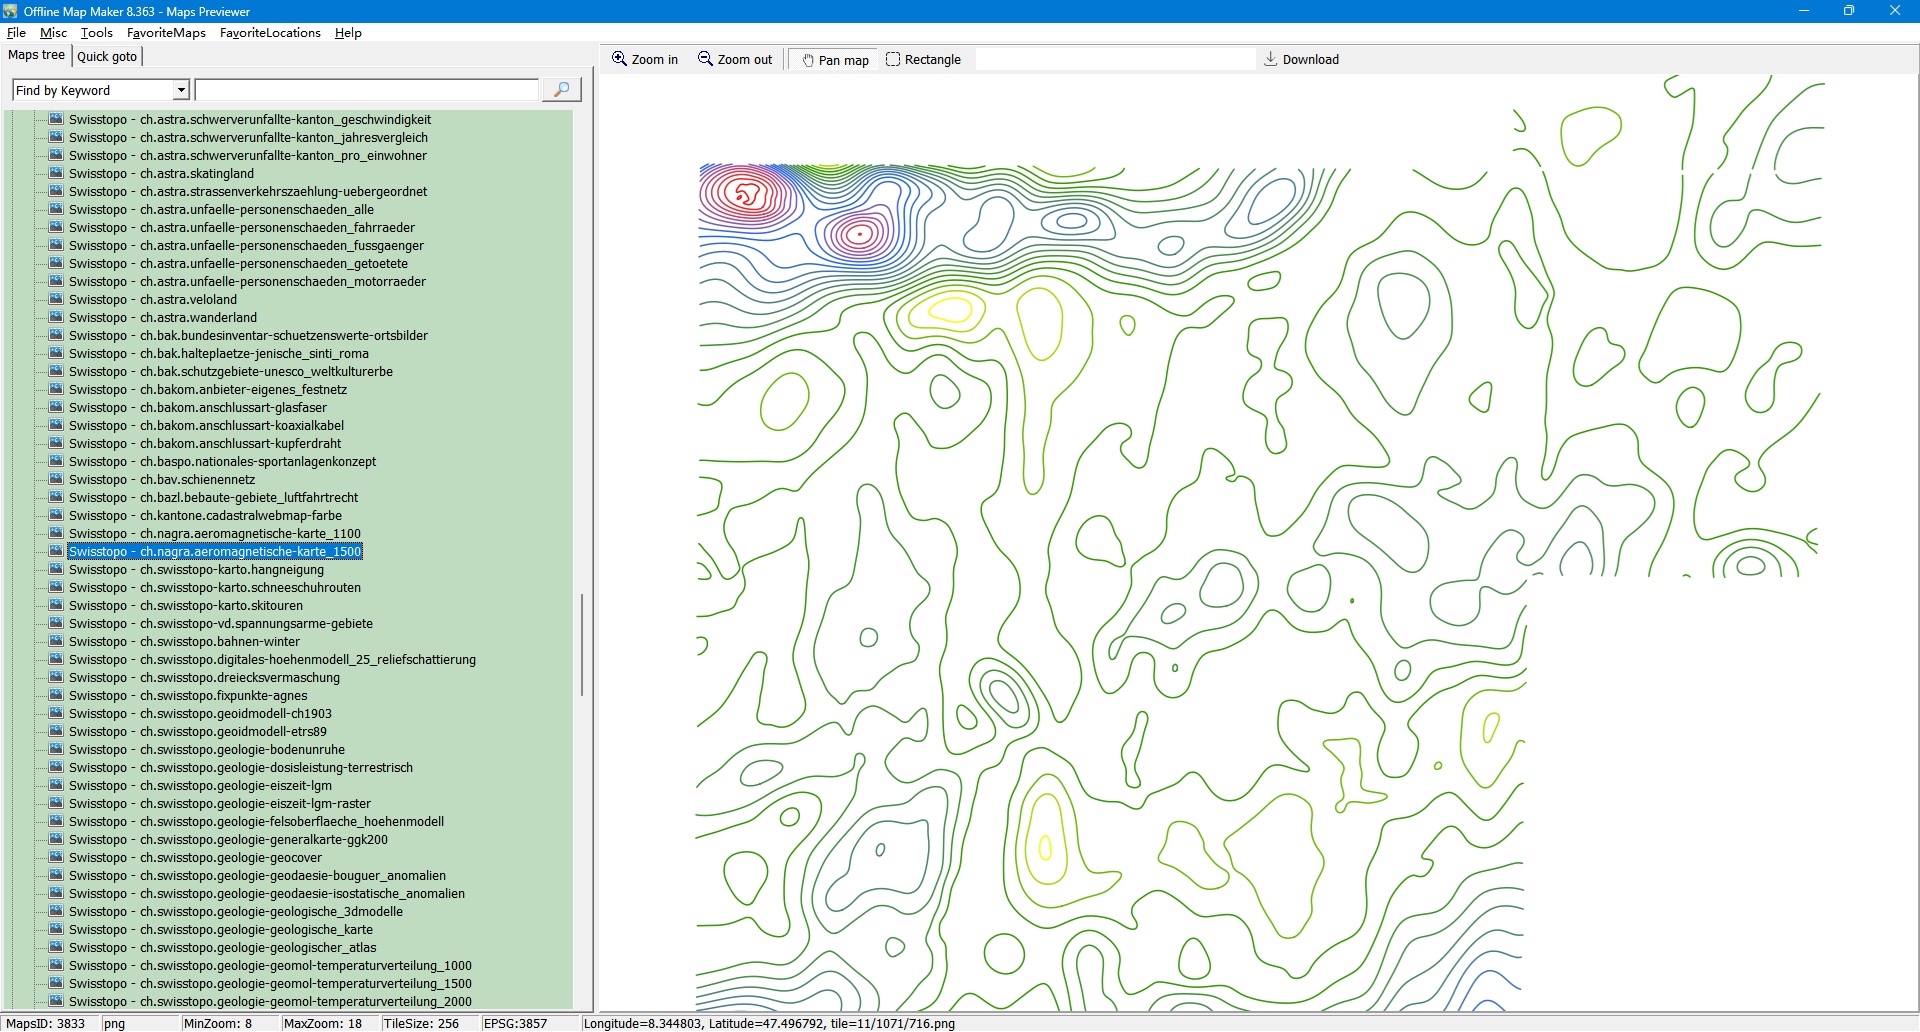Activate the Rectangle selection tool

[893, 59]
